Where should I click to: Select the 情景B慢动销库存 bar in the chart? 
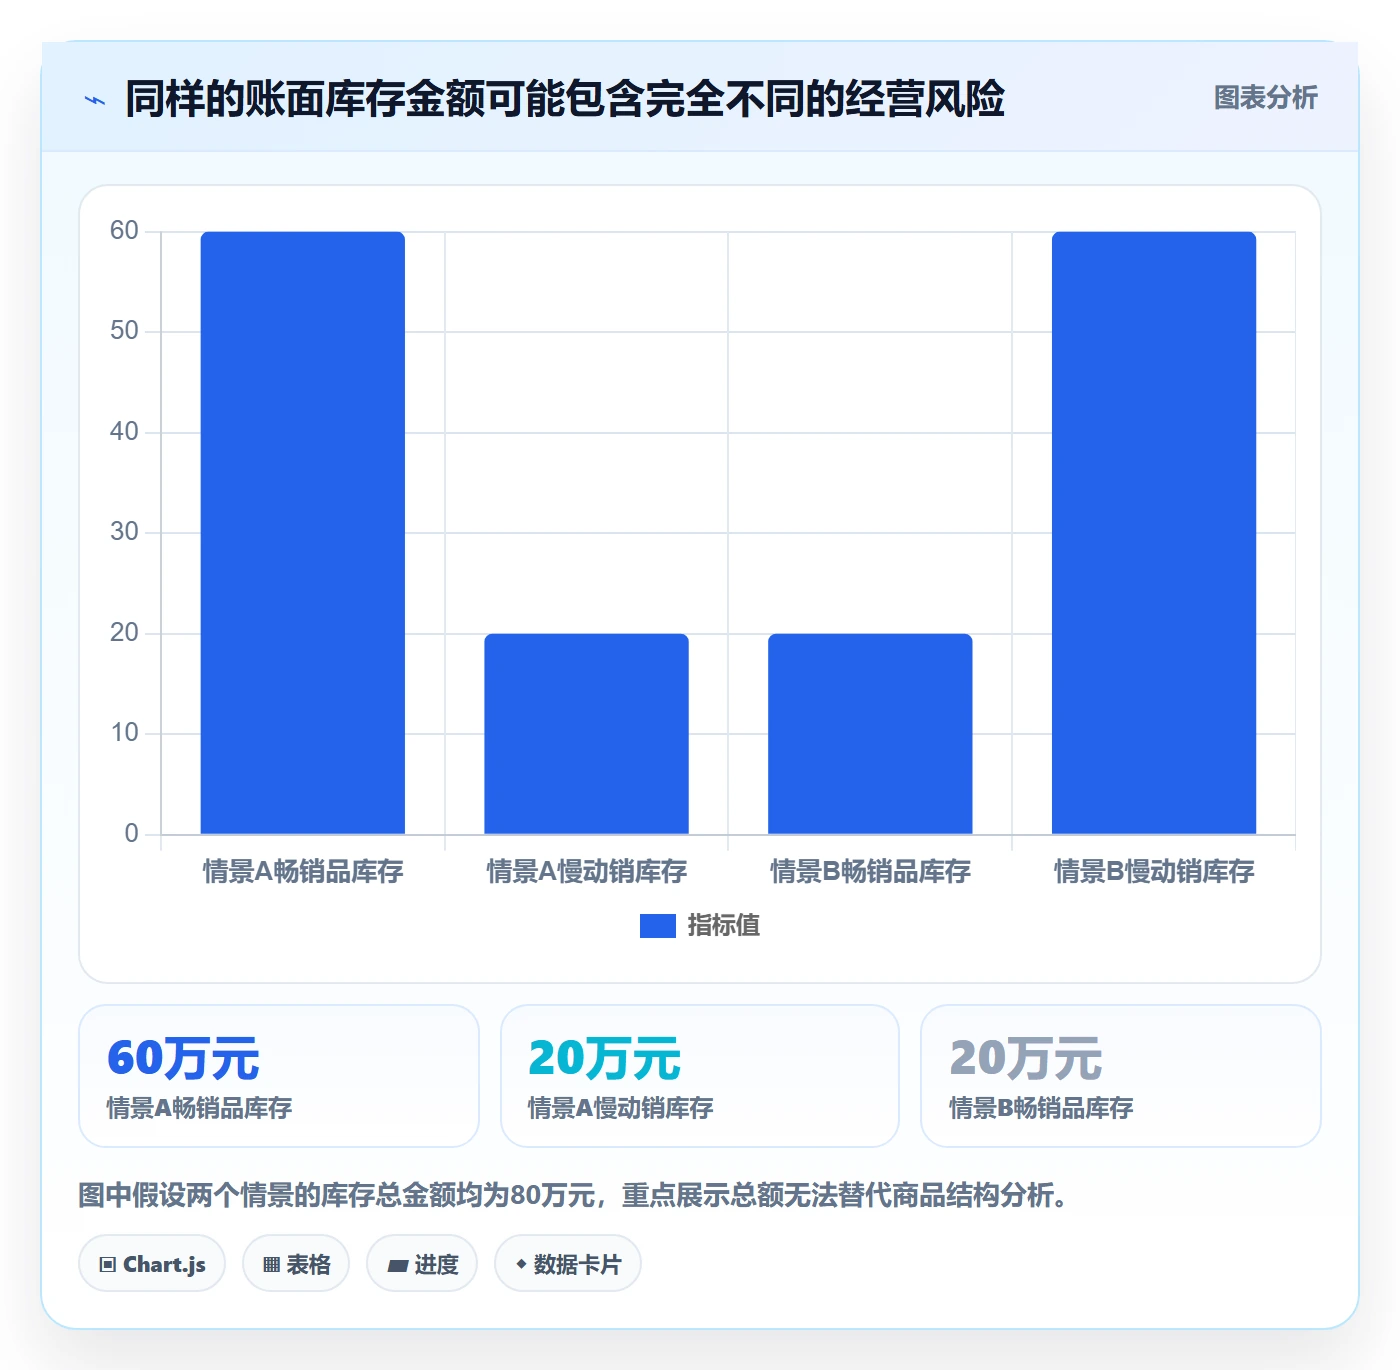pos(1154,533)
